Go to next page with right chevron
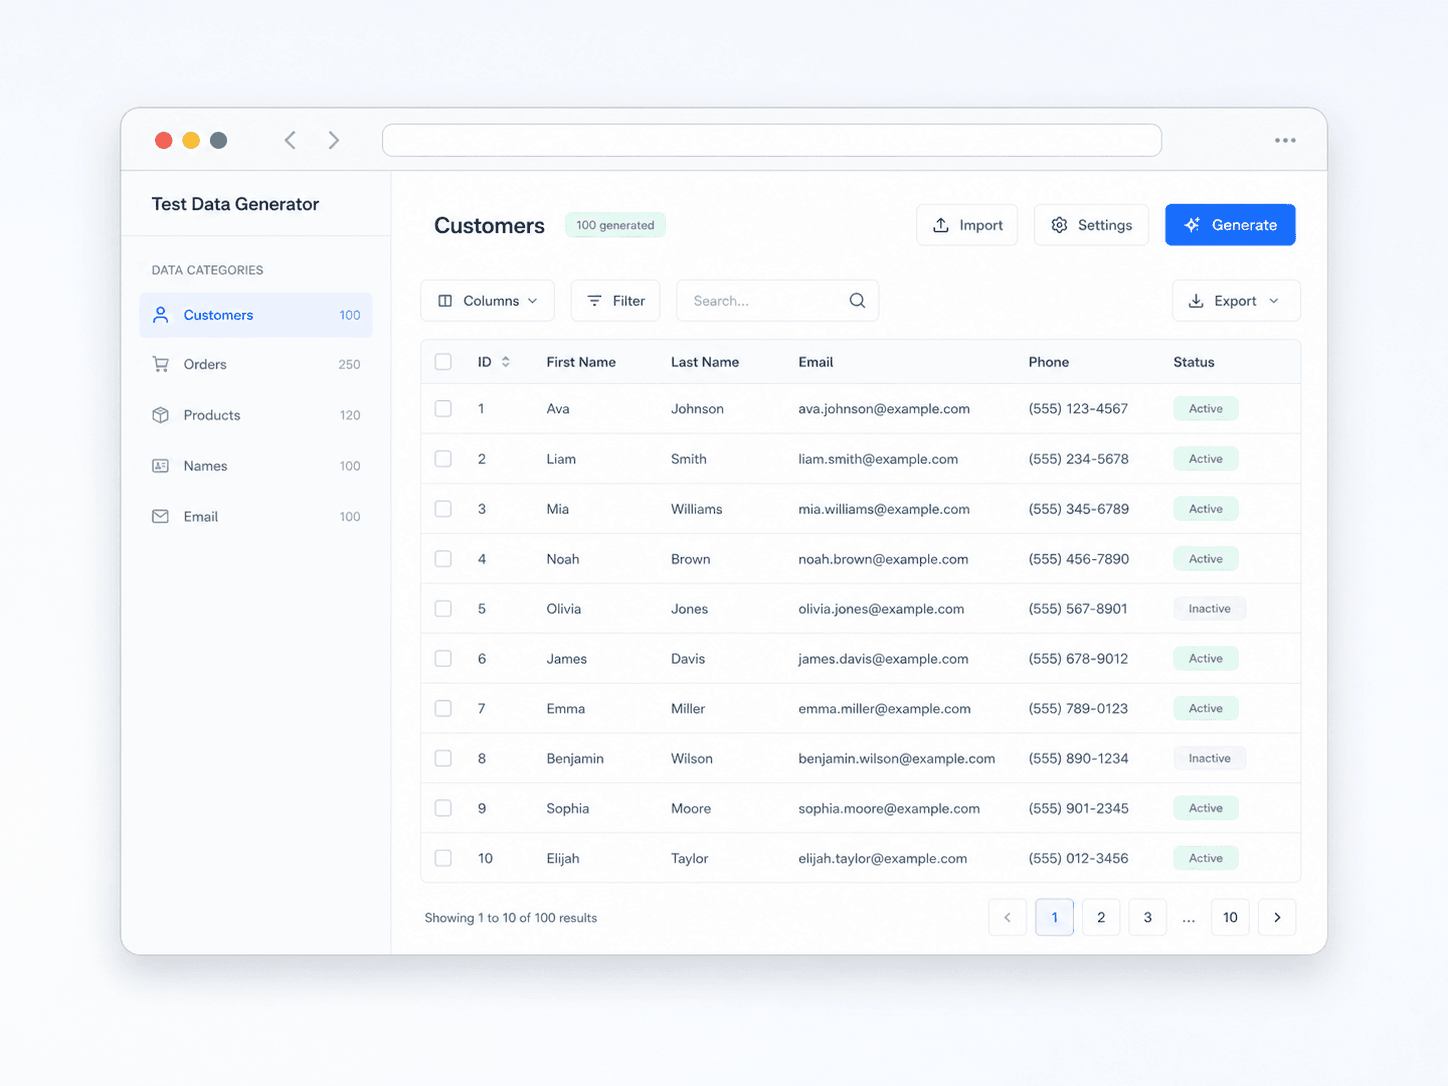The height and width of the screenshot is (1086, 1448). pyautogui.click(x=1277, y=917)
